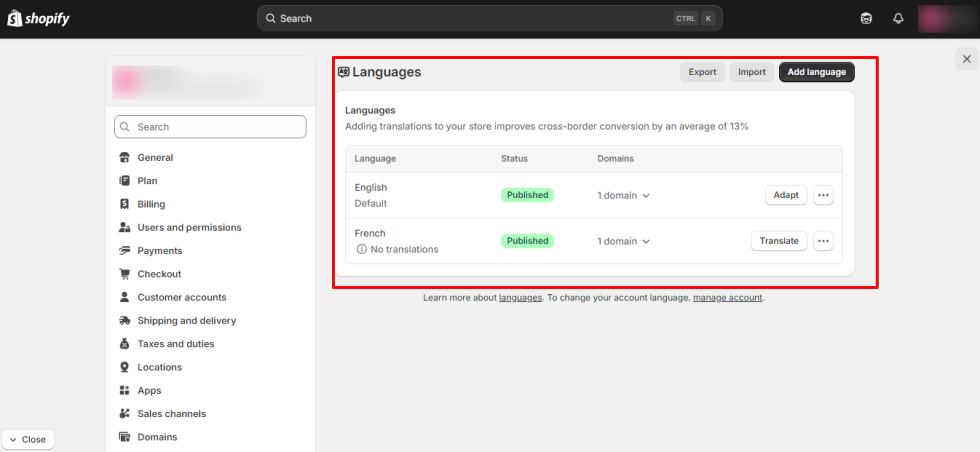
Task: Select Users and permissions
Action: click(x=189, y=227)
